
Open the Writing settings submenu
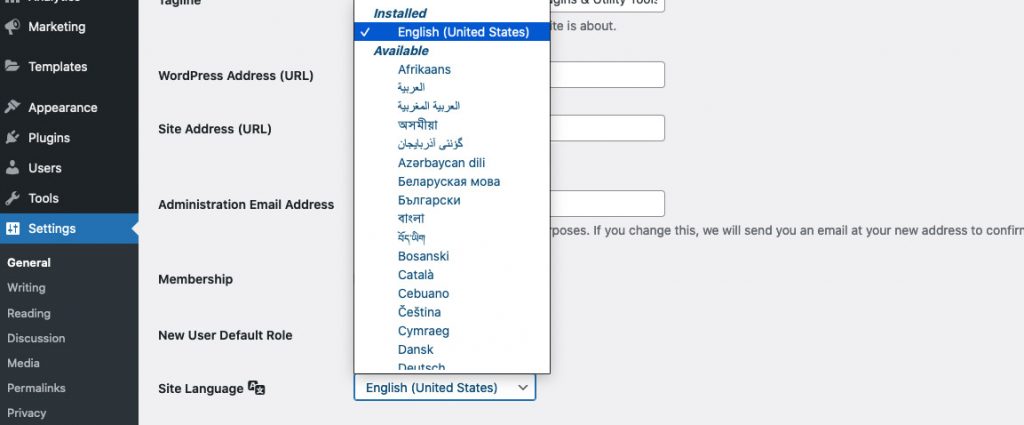point(26,287)
